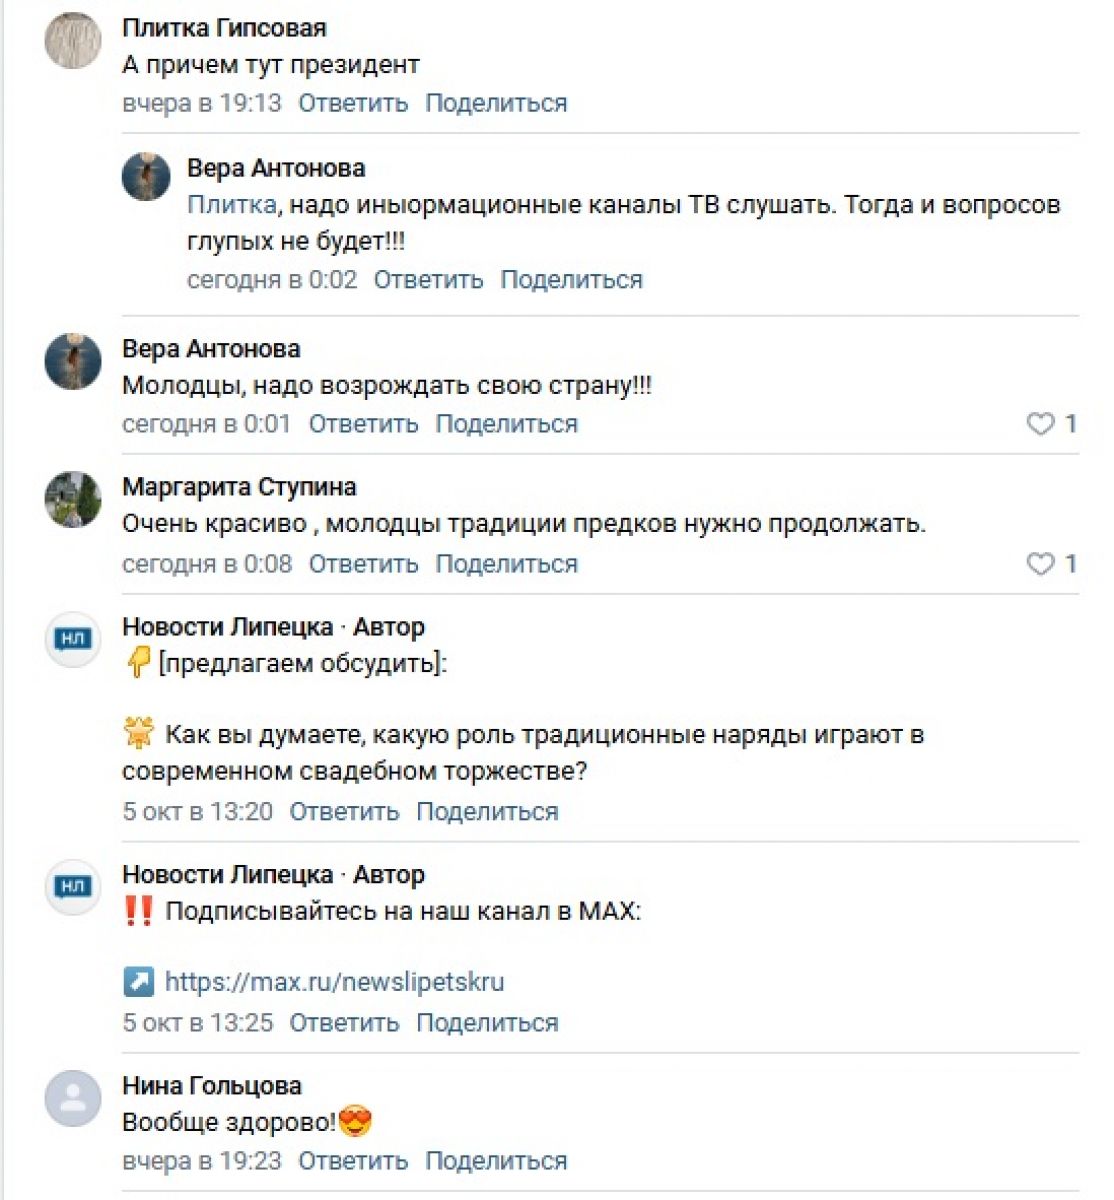
Task: Share Маргарита Ступина's comment
Action: pos(506,564)
